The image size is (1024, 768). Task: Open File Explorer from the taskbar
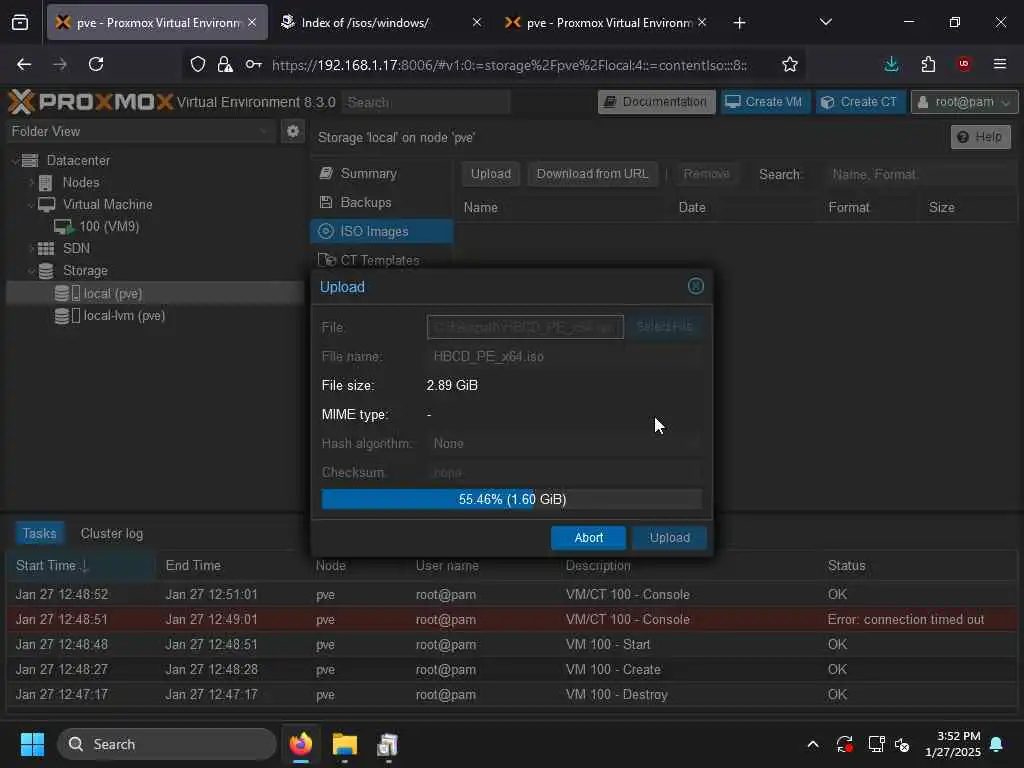coord(344,744)
